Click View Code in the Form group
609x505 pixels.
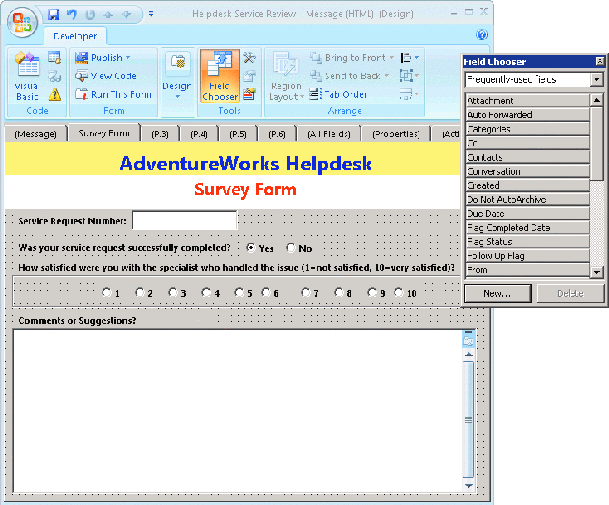point(106,76)
